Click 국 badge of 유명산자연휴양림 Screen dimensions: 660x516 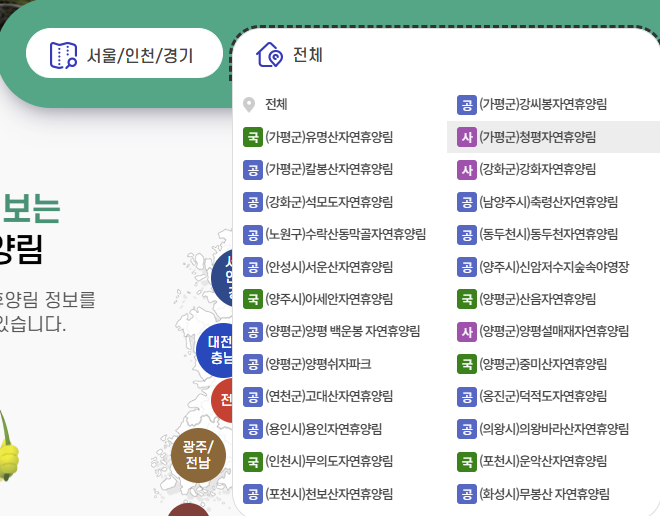[253, 137]
